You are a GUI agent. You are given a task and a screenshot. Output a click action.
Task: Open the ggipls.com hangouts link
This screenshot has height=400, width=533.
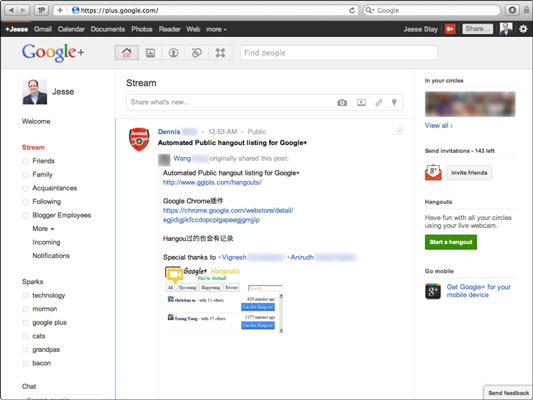212,182
